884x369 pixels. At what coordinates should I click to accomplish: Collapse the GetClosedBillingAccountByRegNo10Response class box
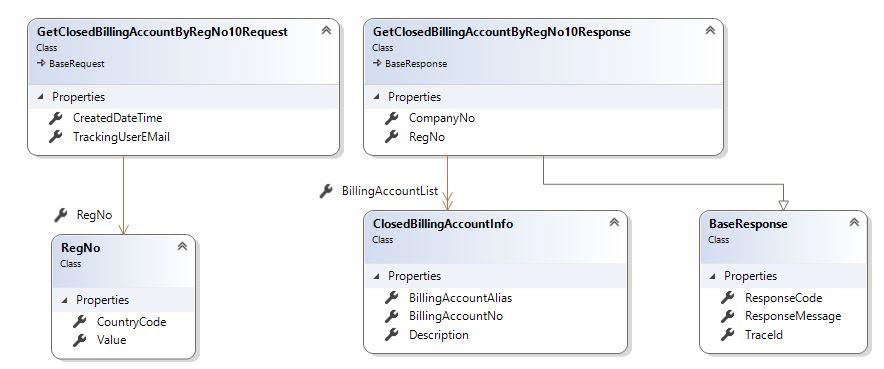click(710, 30)
